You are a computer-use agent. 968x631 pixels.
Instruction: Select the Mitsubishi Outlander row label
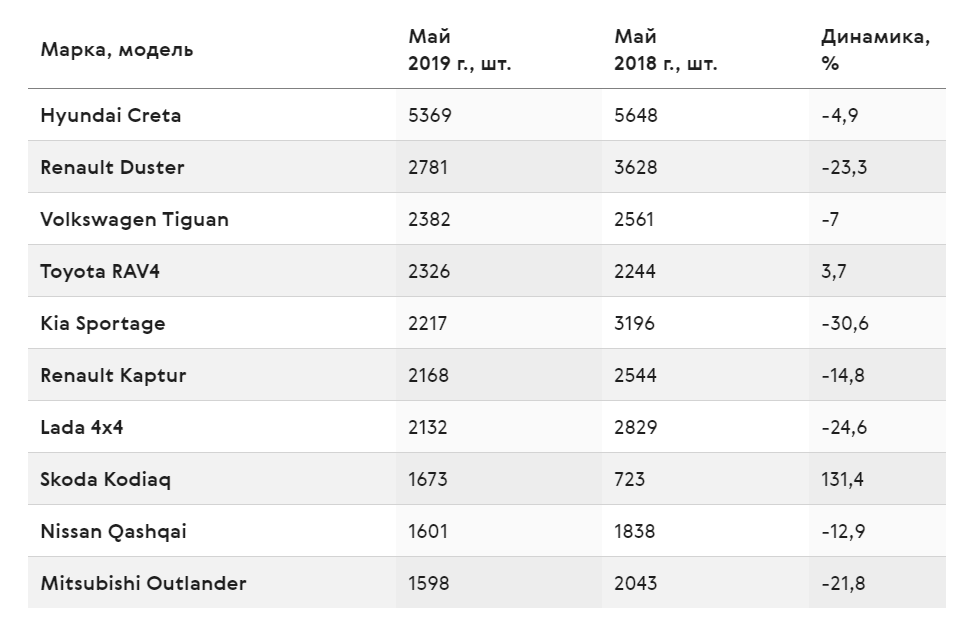tap(143, 583)
